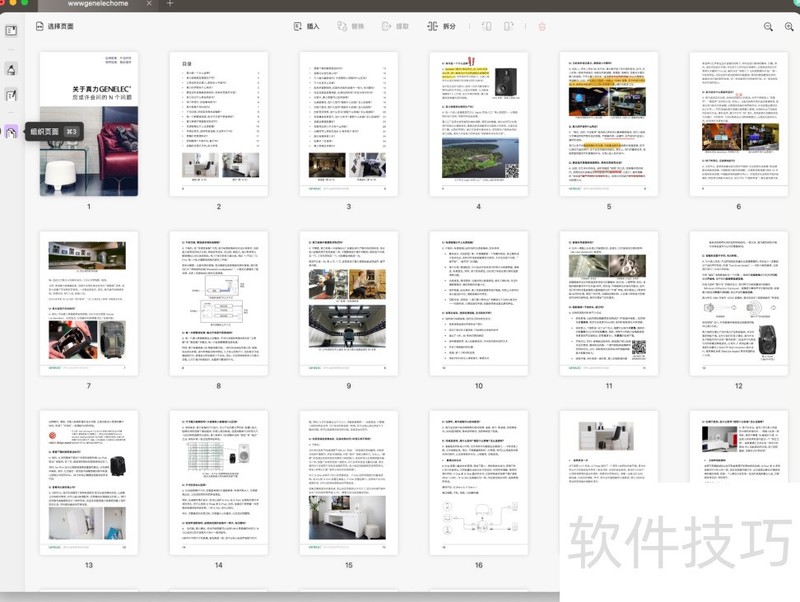Select page 1 cover thumbnail
This screenshot has width=800, height=602.
point(88,124)
